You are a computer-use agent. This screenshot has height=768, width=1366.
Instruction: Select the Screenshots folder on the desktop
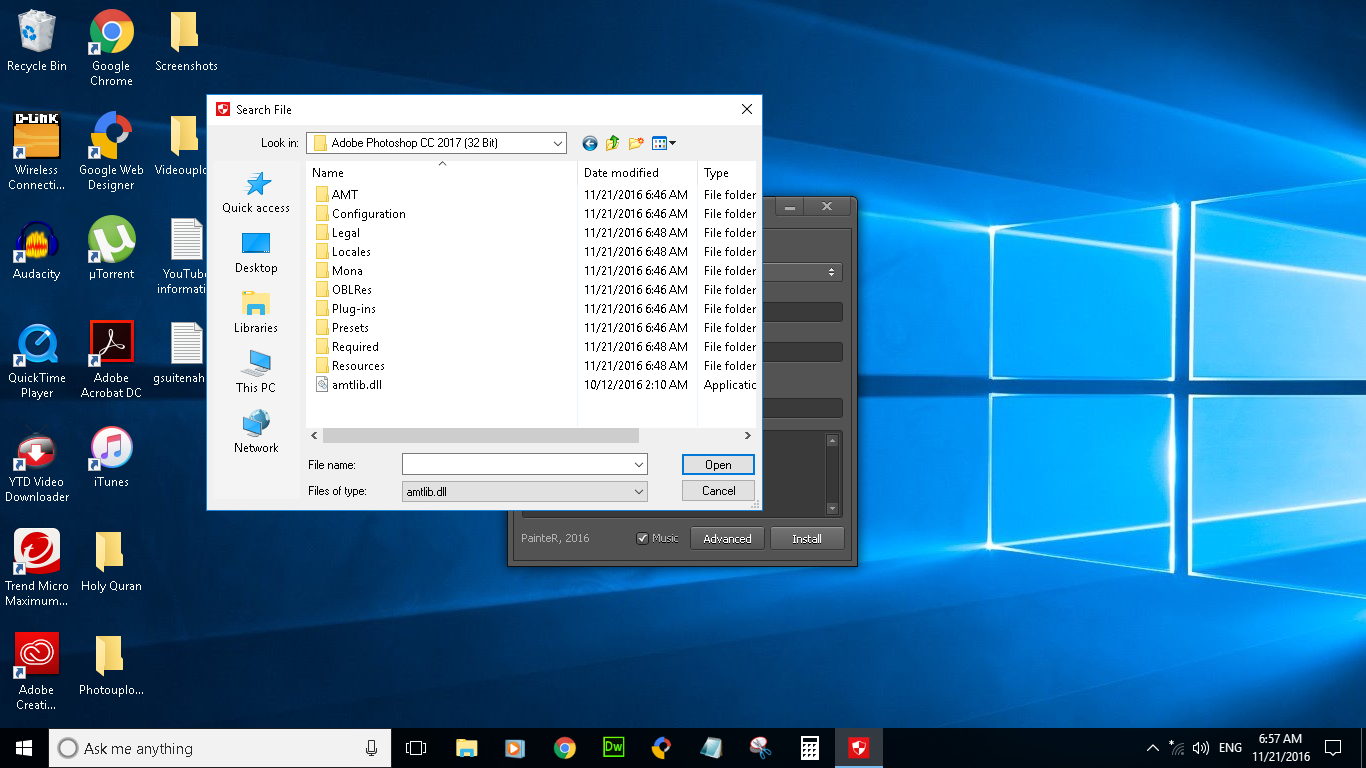(x=186, y=41)
